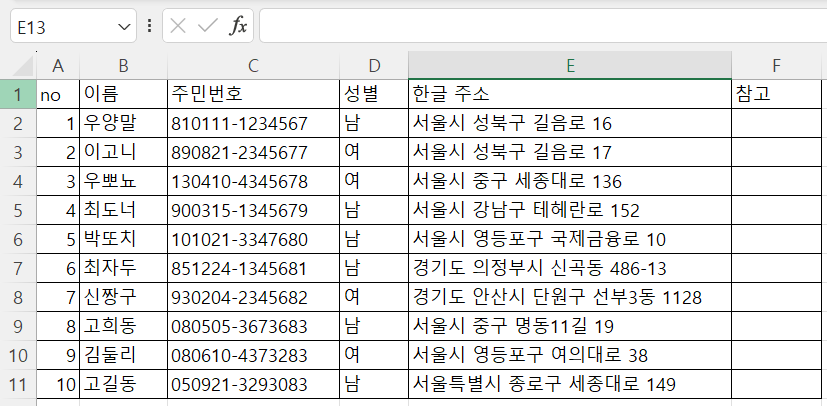The height and width of the screenshot is (406, 827).
Task: Click the Cancel X icon in formula bar
Action: [x=178, y=26]
